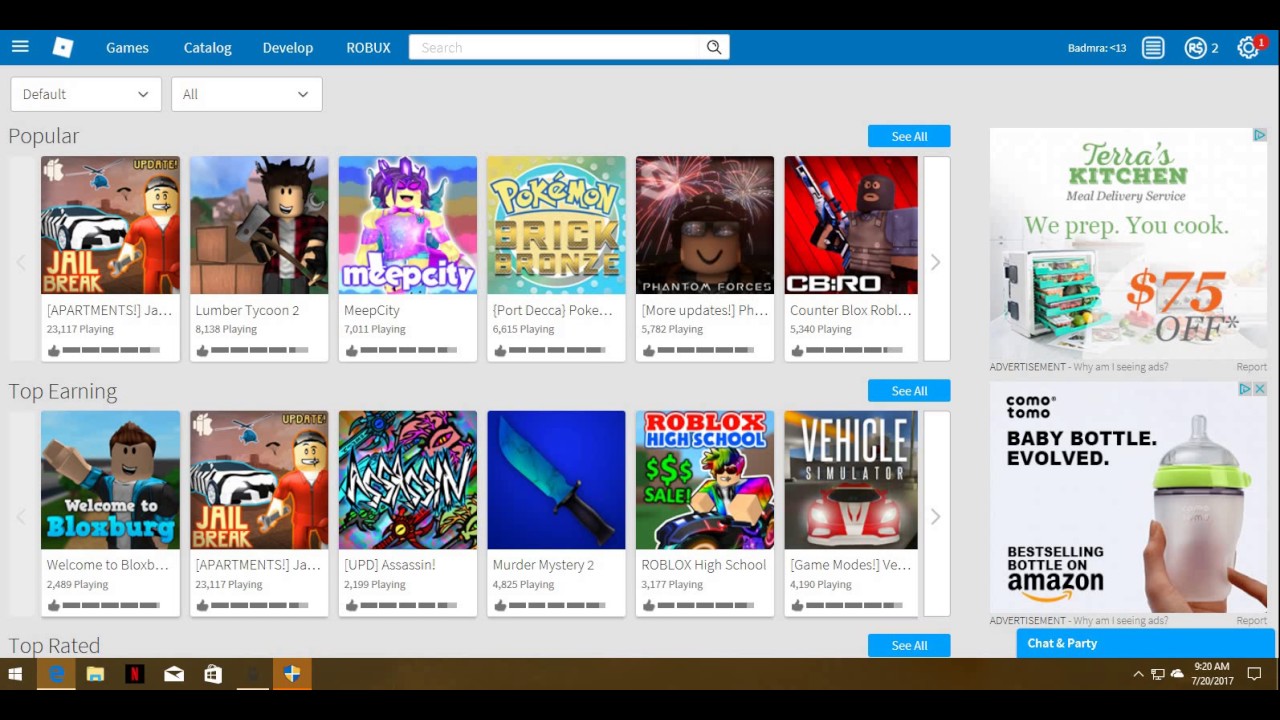Click thumbs-up rating on Lumber Tycoon 2
Viewport: 1280px width, 720px height.
(202, 351)
